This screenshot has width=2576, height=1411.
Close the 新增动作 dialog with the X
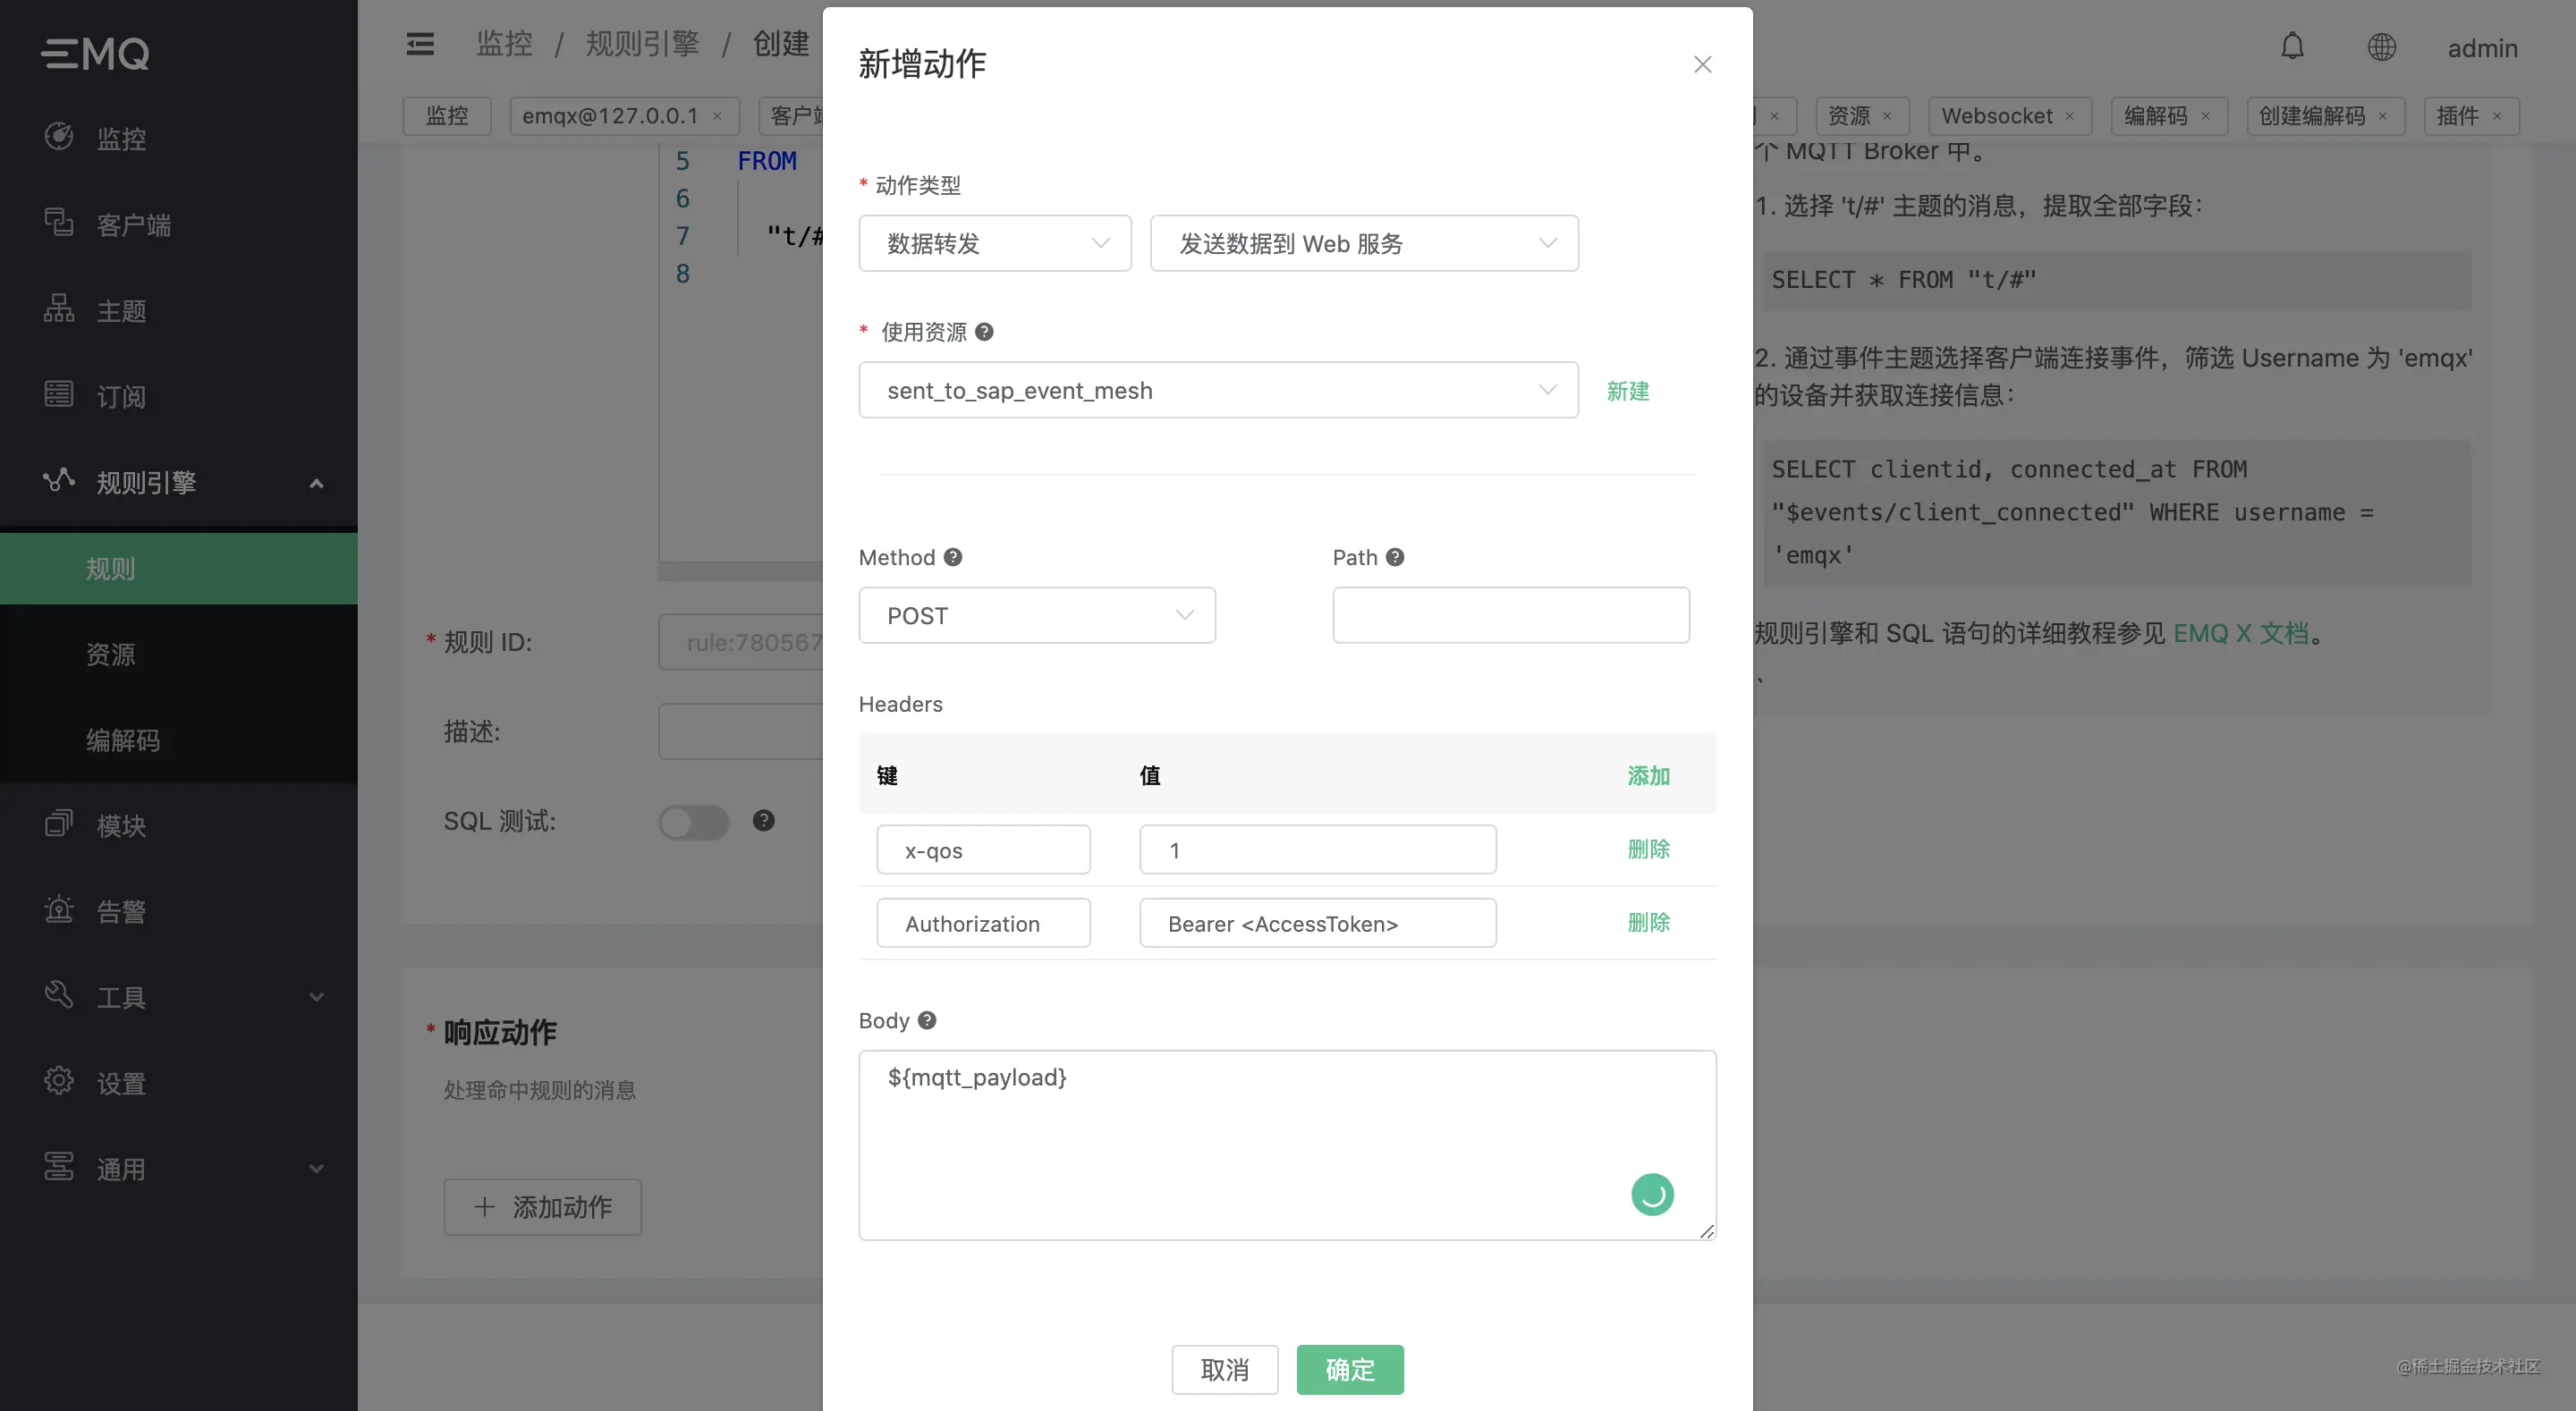tap(1703, 65)
